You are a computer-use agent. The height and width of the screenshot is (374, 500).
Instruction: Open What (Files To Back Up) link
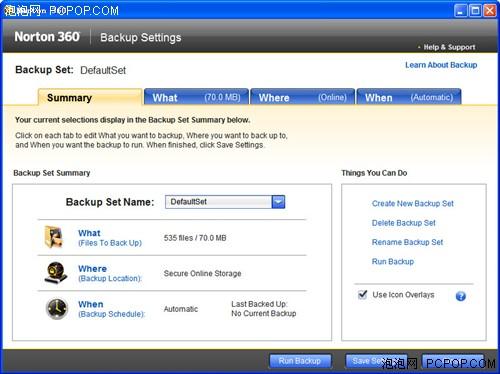coord(110,238)
